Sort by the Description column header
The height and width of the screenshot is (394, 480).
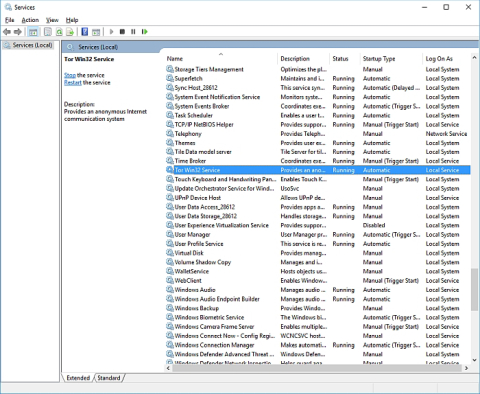tap(303, 59)
